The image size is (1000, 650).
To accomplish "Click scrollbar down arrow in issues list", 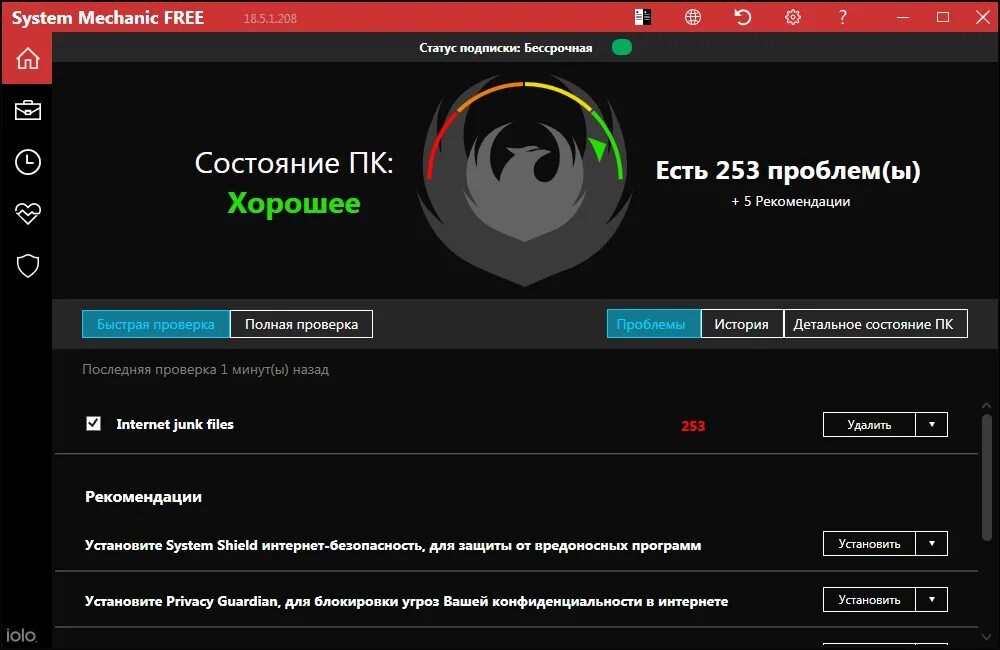I will pos(987,637).
